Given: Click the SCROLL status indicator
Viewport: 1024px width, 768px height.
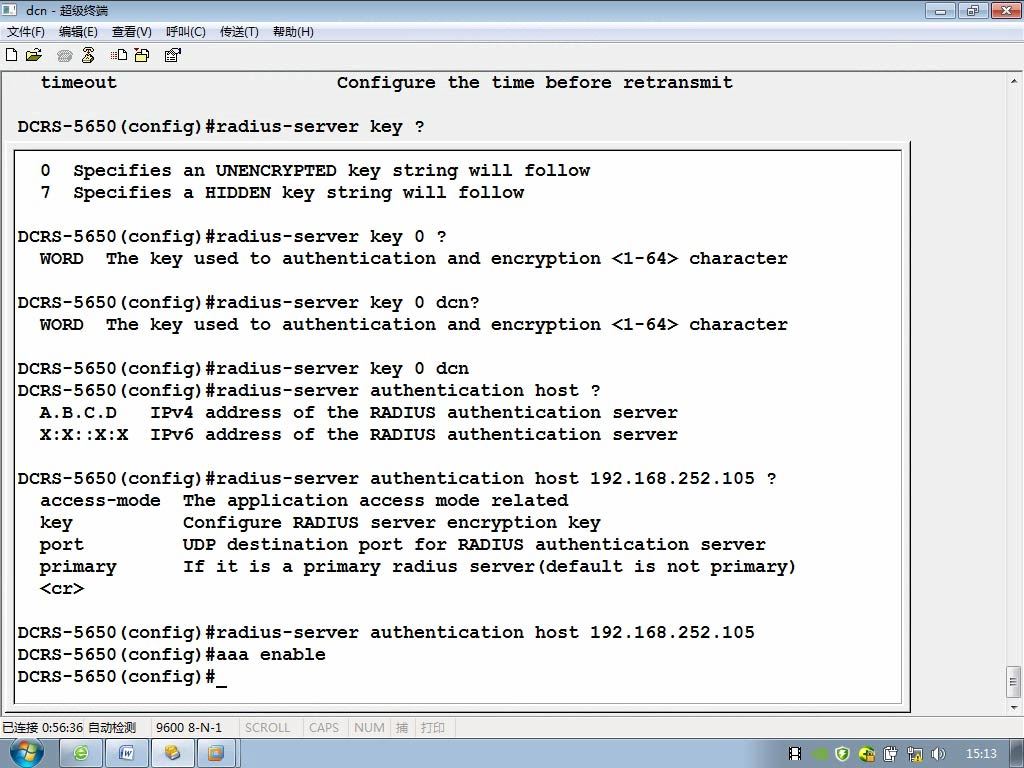Looking at the screenshot, I should pyautogui.click(x=267, y=728).
